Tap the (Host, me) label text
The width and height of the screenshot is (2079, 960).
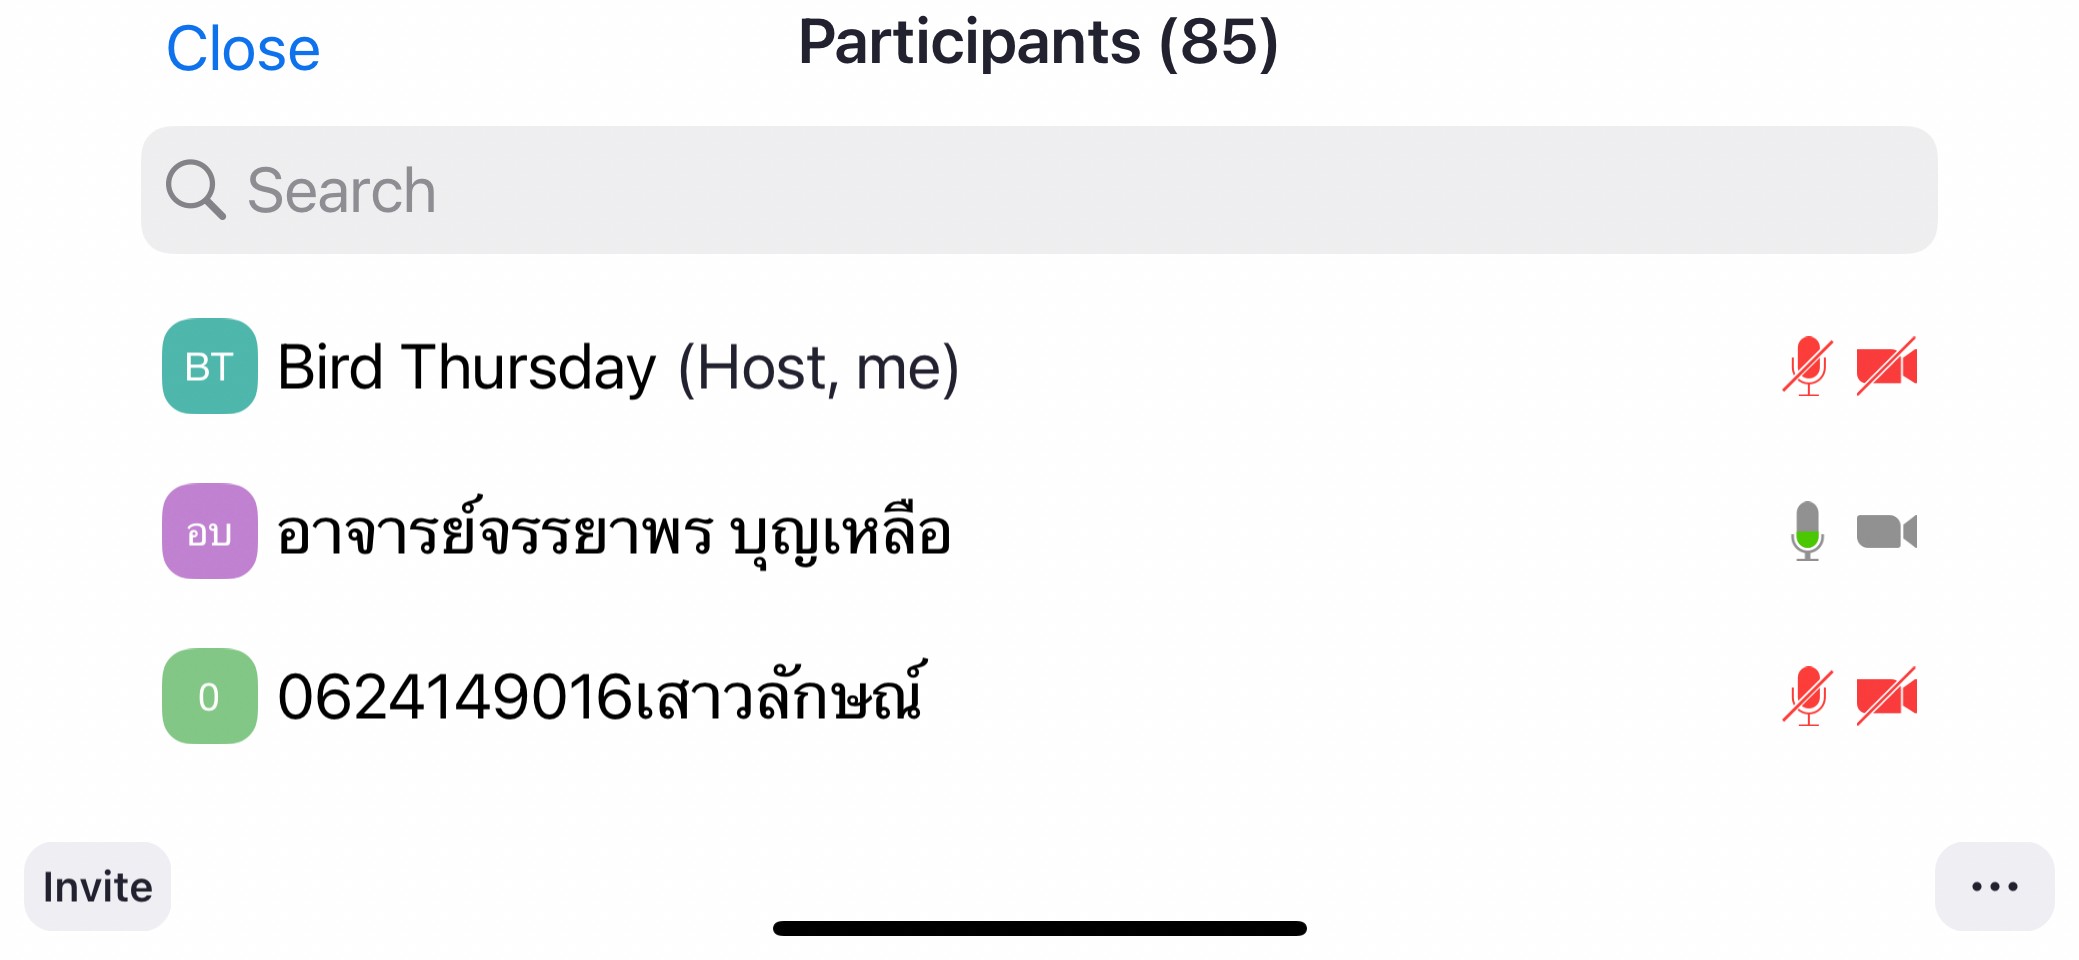tap(818, 368)
